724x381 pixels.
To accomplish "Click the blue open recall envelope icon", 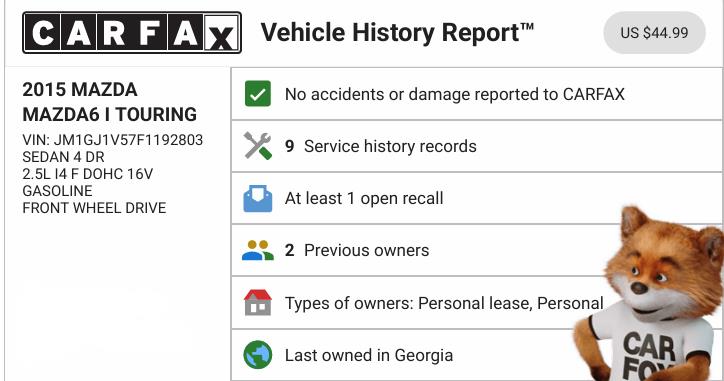I will point(258,199).
